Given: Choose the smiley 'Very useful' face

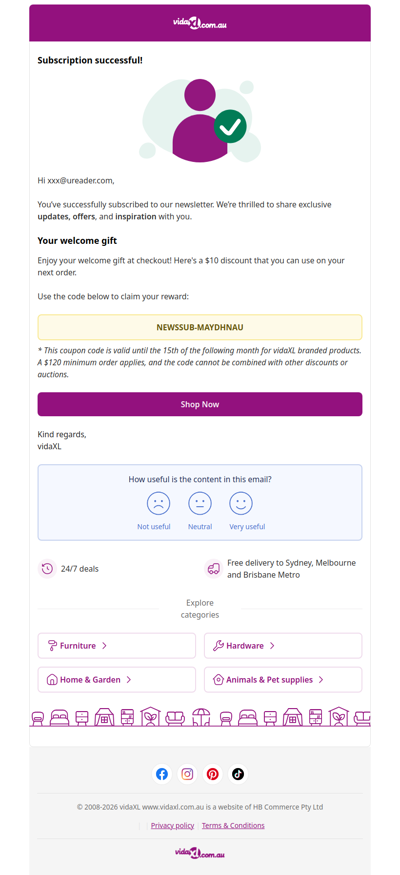Looking at the screenshot, I should click(241, 503).
